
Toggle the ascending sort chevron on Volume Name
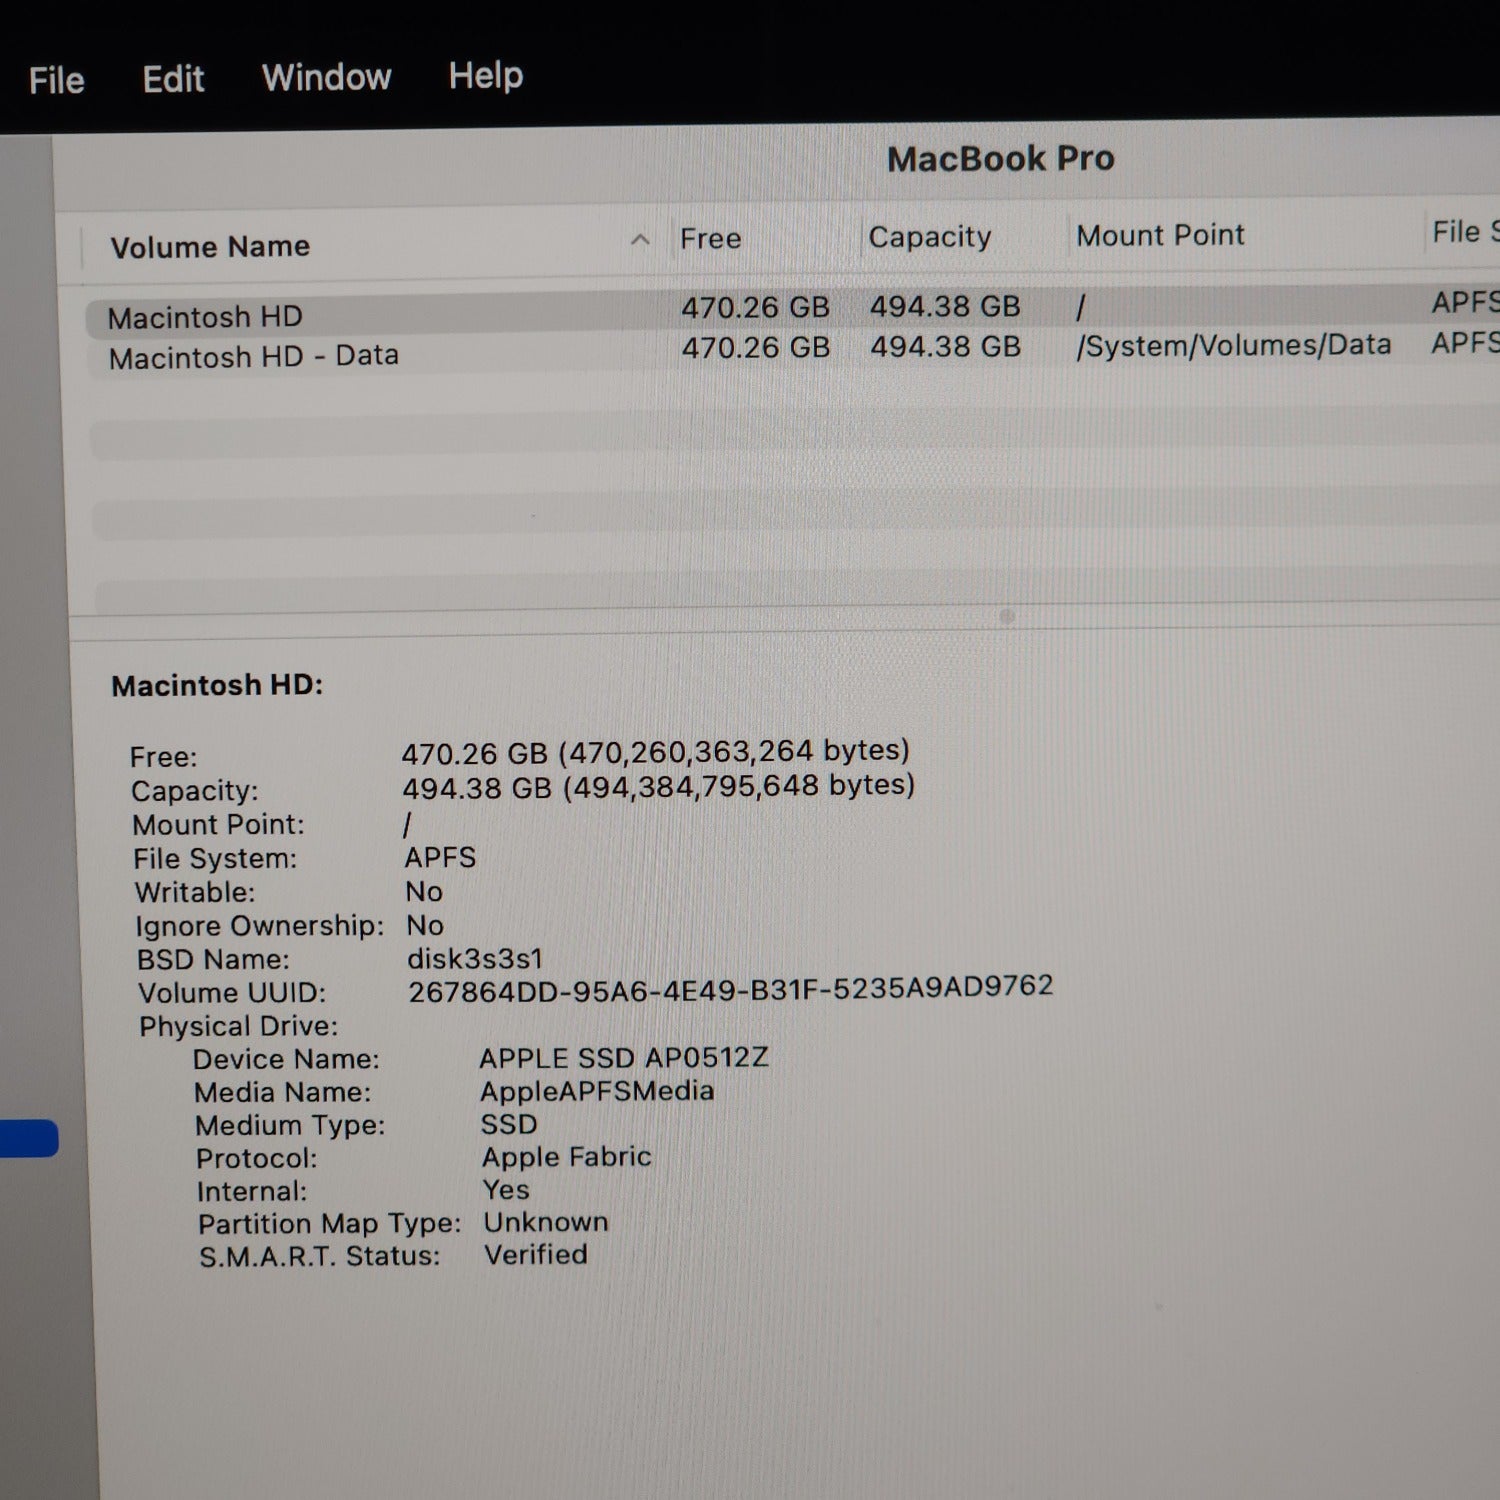click(641, 241)
